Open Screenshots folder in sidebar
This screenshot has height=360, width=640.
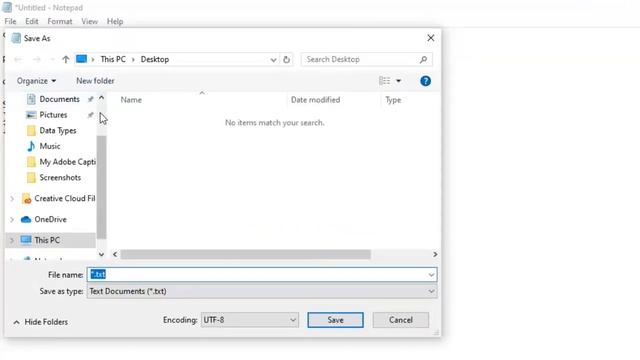click(60, 178)
